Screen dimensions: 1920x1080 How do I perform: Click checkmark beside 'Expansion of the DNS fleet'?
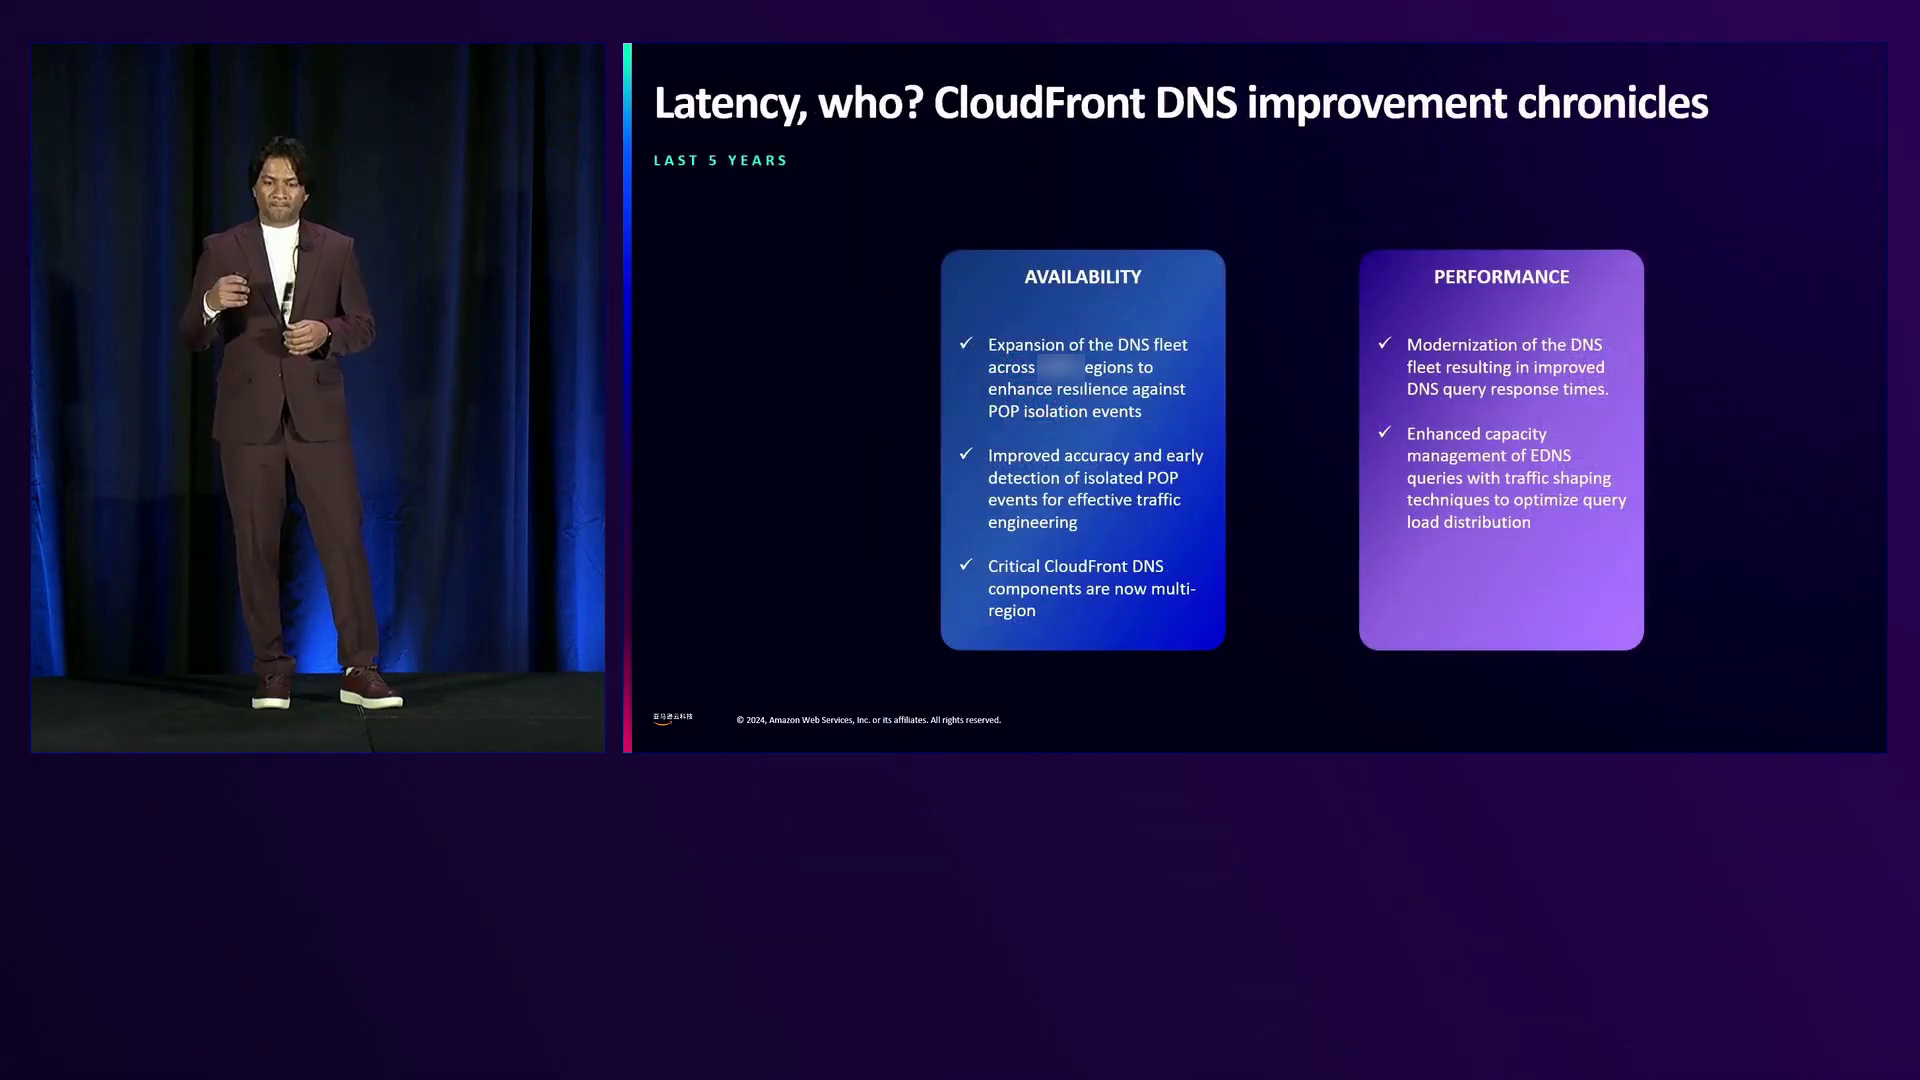tap(966, 343)
